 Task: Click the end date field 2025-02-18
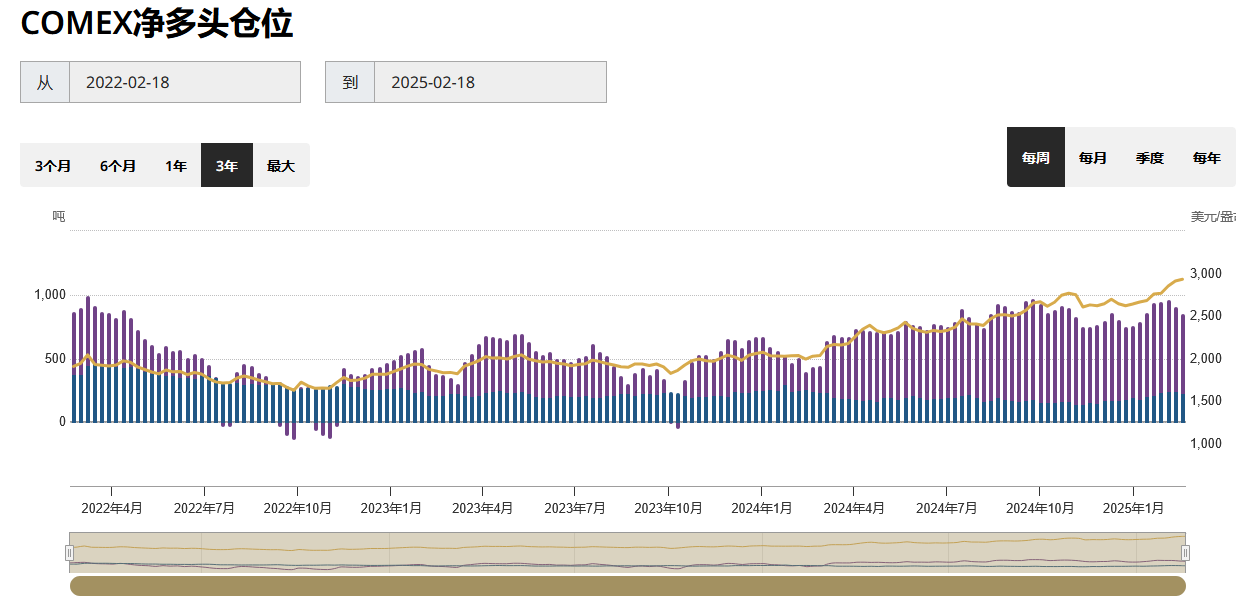pos(489,82)
